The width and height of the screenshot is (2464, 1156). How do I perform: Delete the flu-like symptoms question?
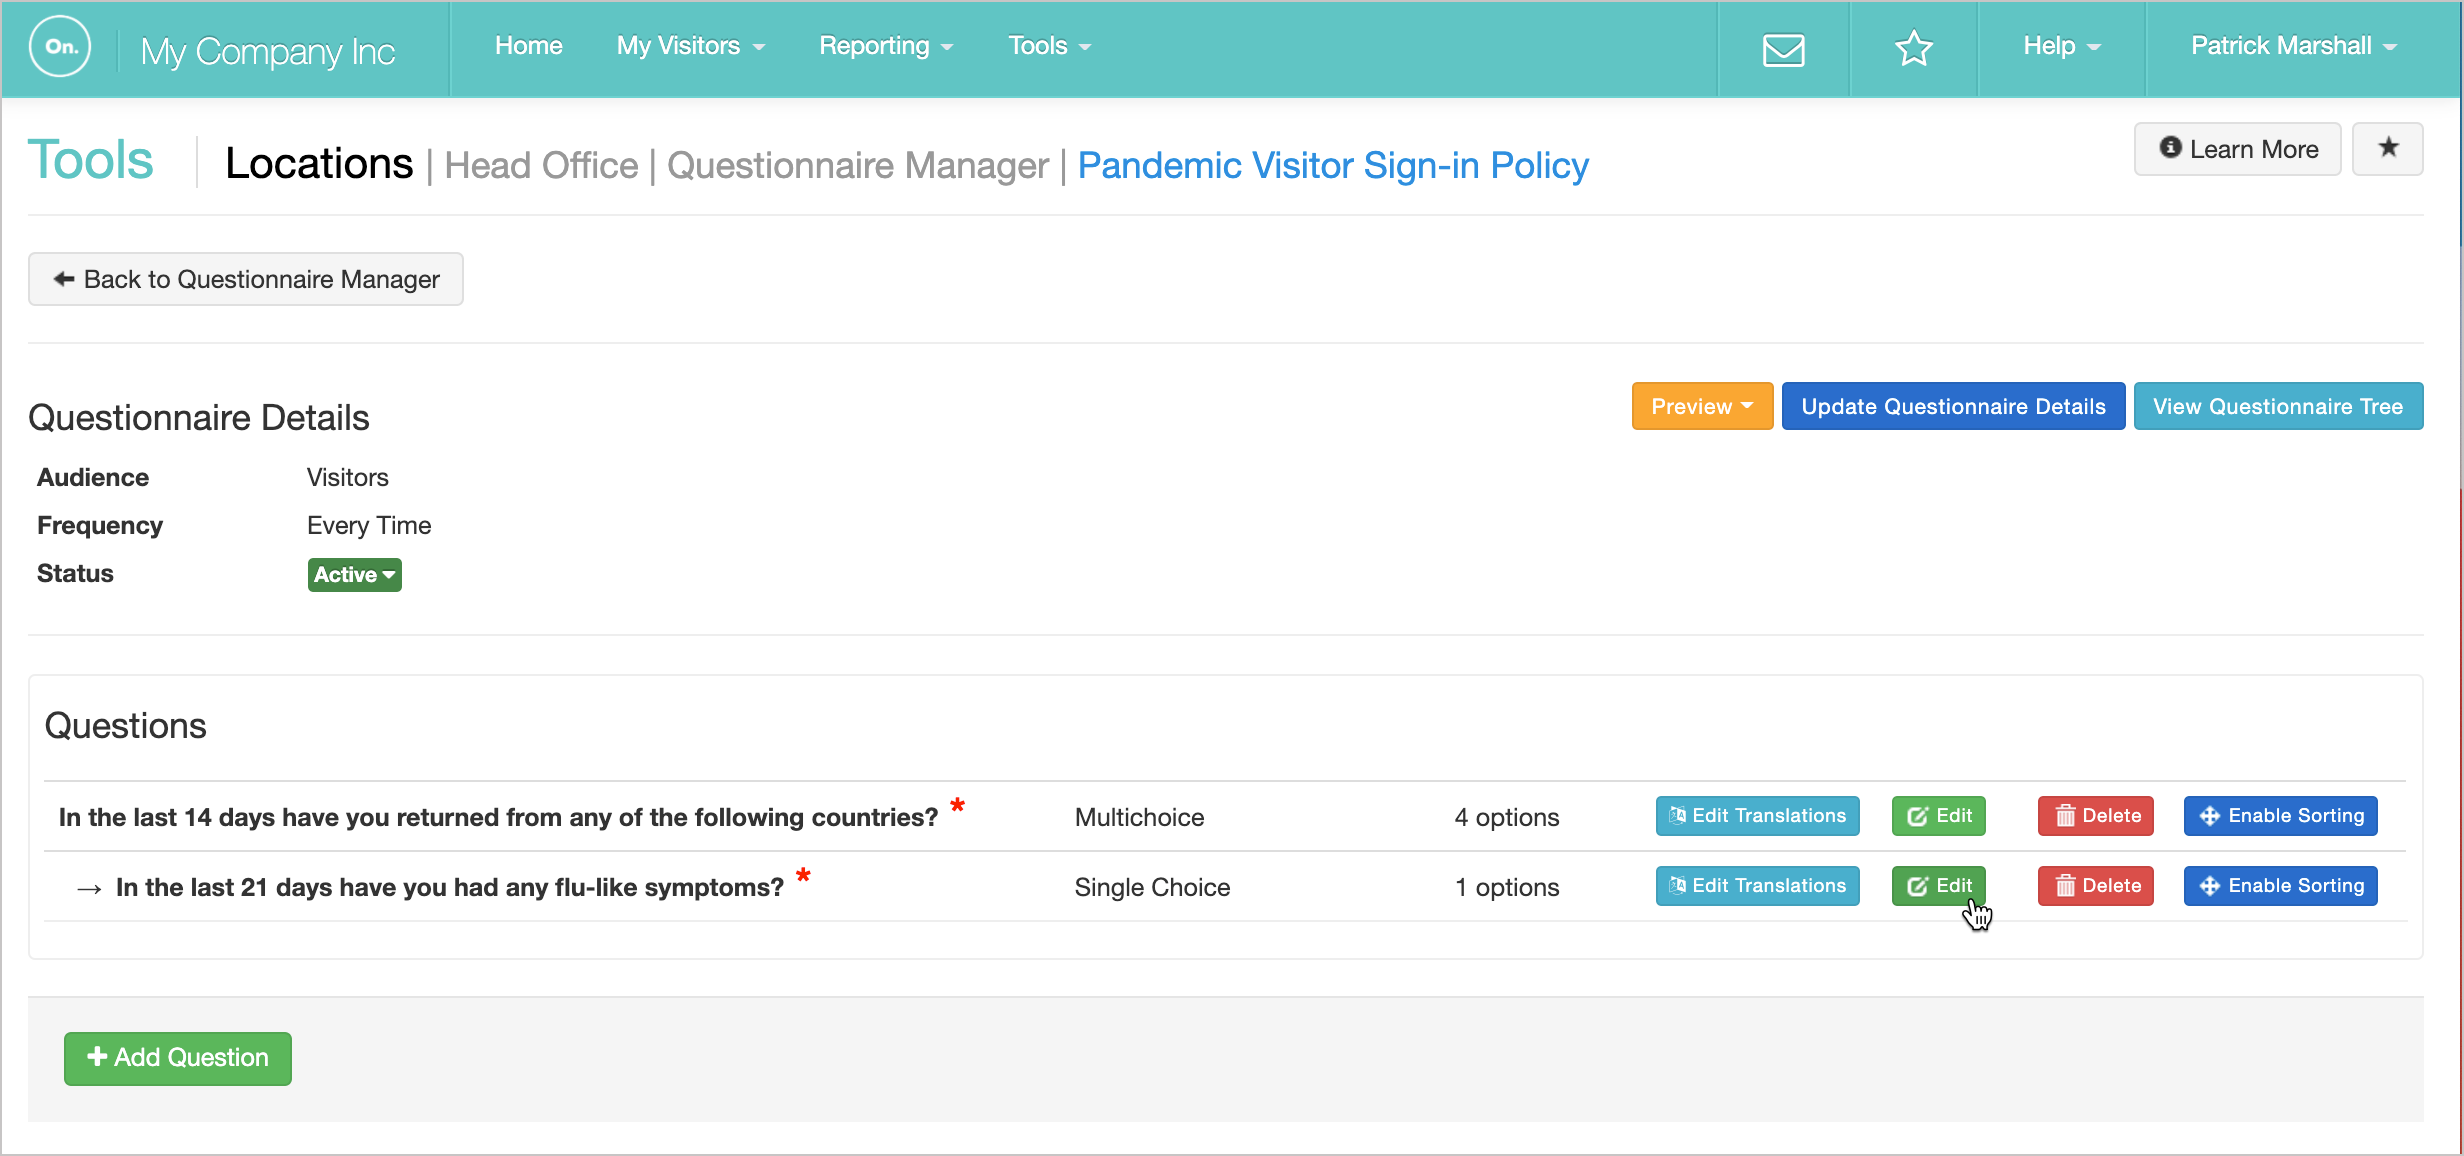point(2095,886)
